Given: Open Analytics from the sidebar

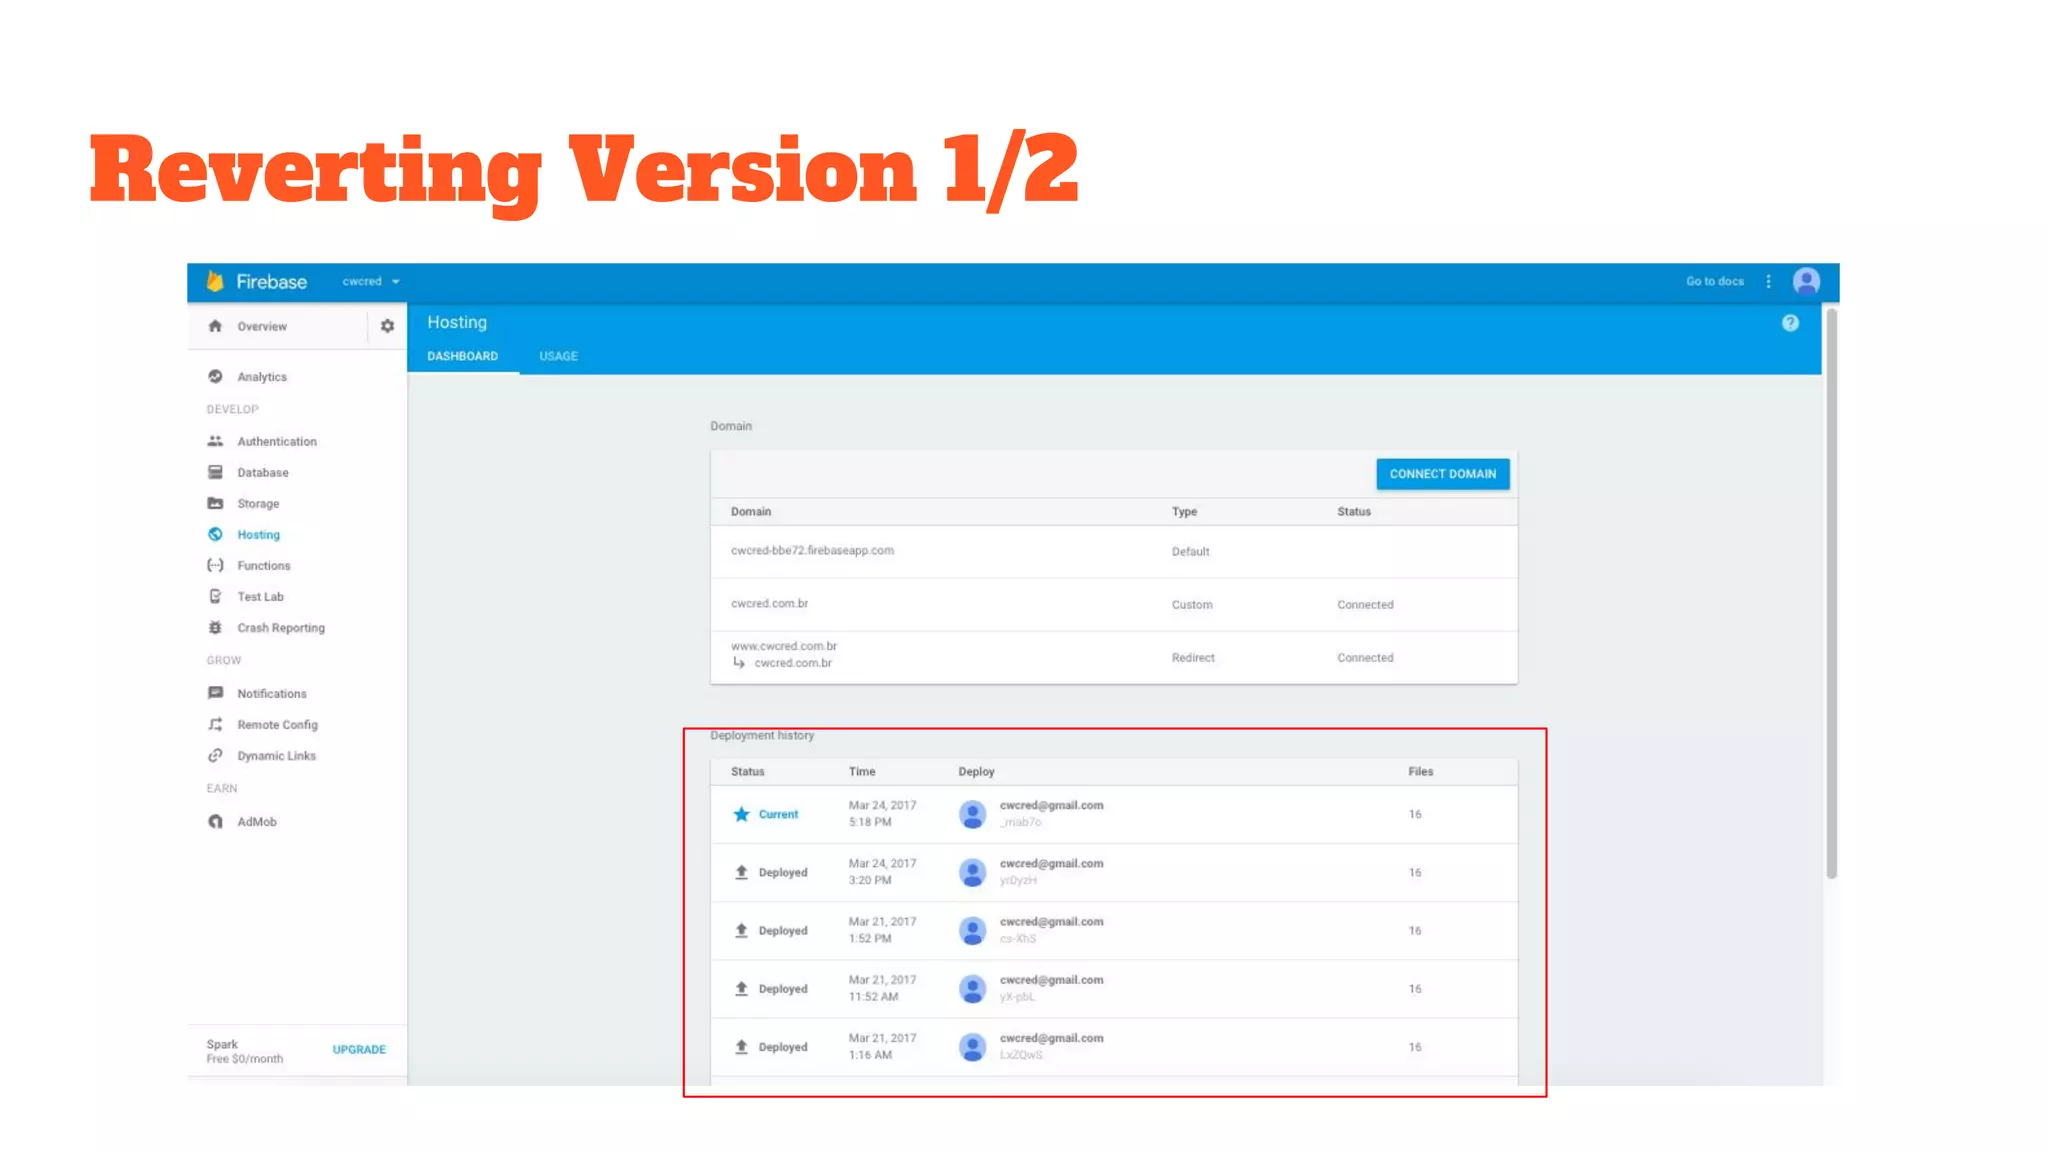Looking at the screenshot, I should (261, 377).
